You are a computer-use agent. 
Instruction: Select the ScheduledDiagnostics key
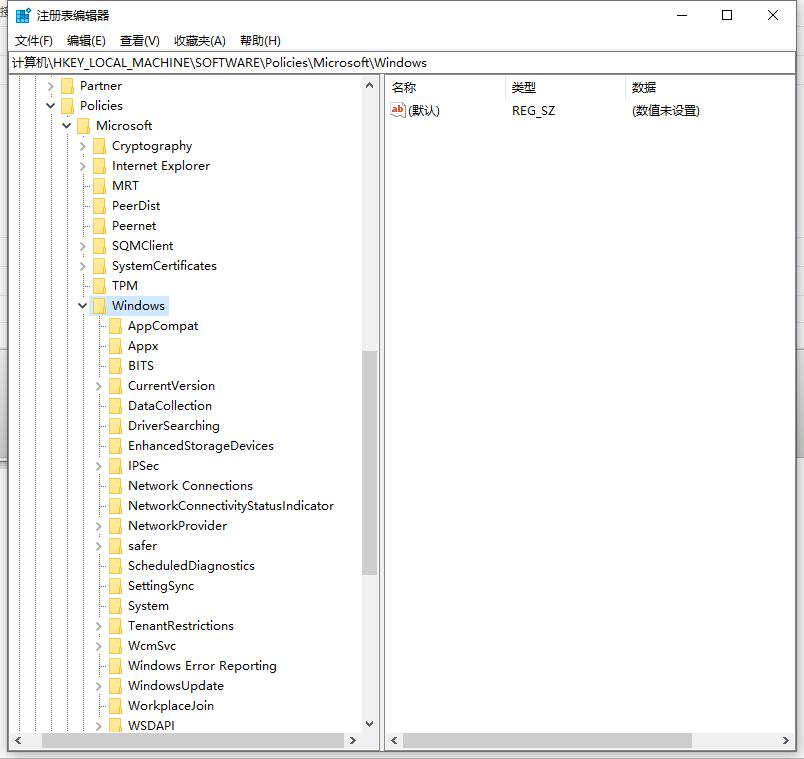pyautogui.click(x=191, y=566)
